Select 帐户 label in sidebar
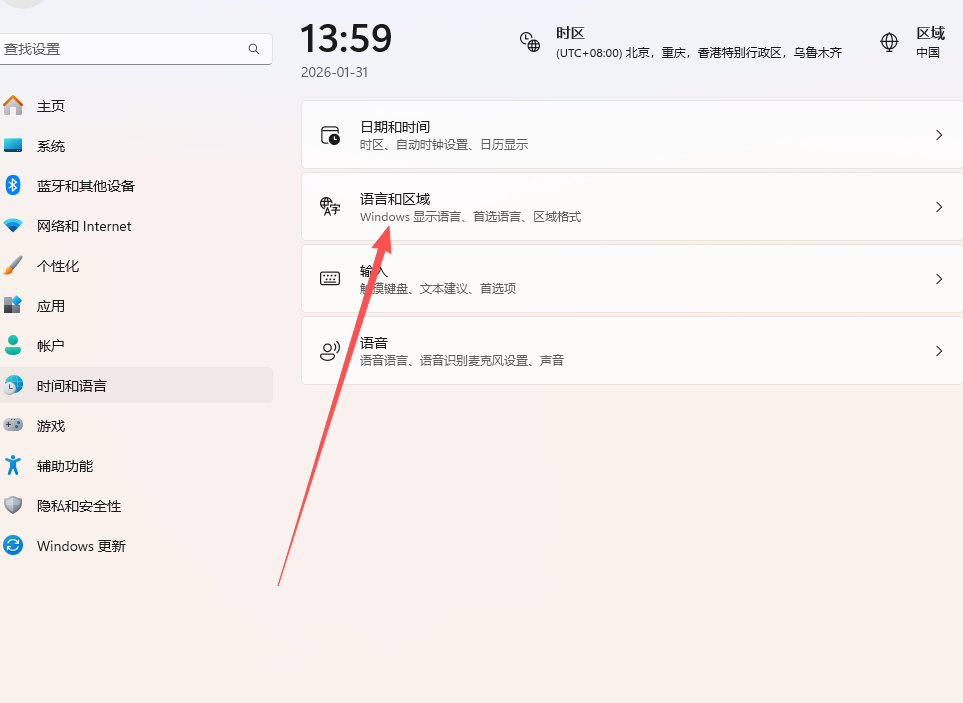Image resolution: width=963 pixels, height=703 pixels. pyautogui.click(x=51, y=346)
